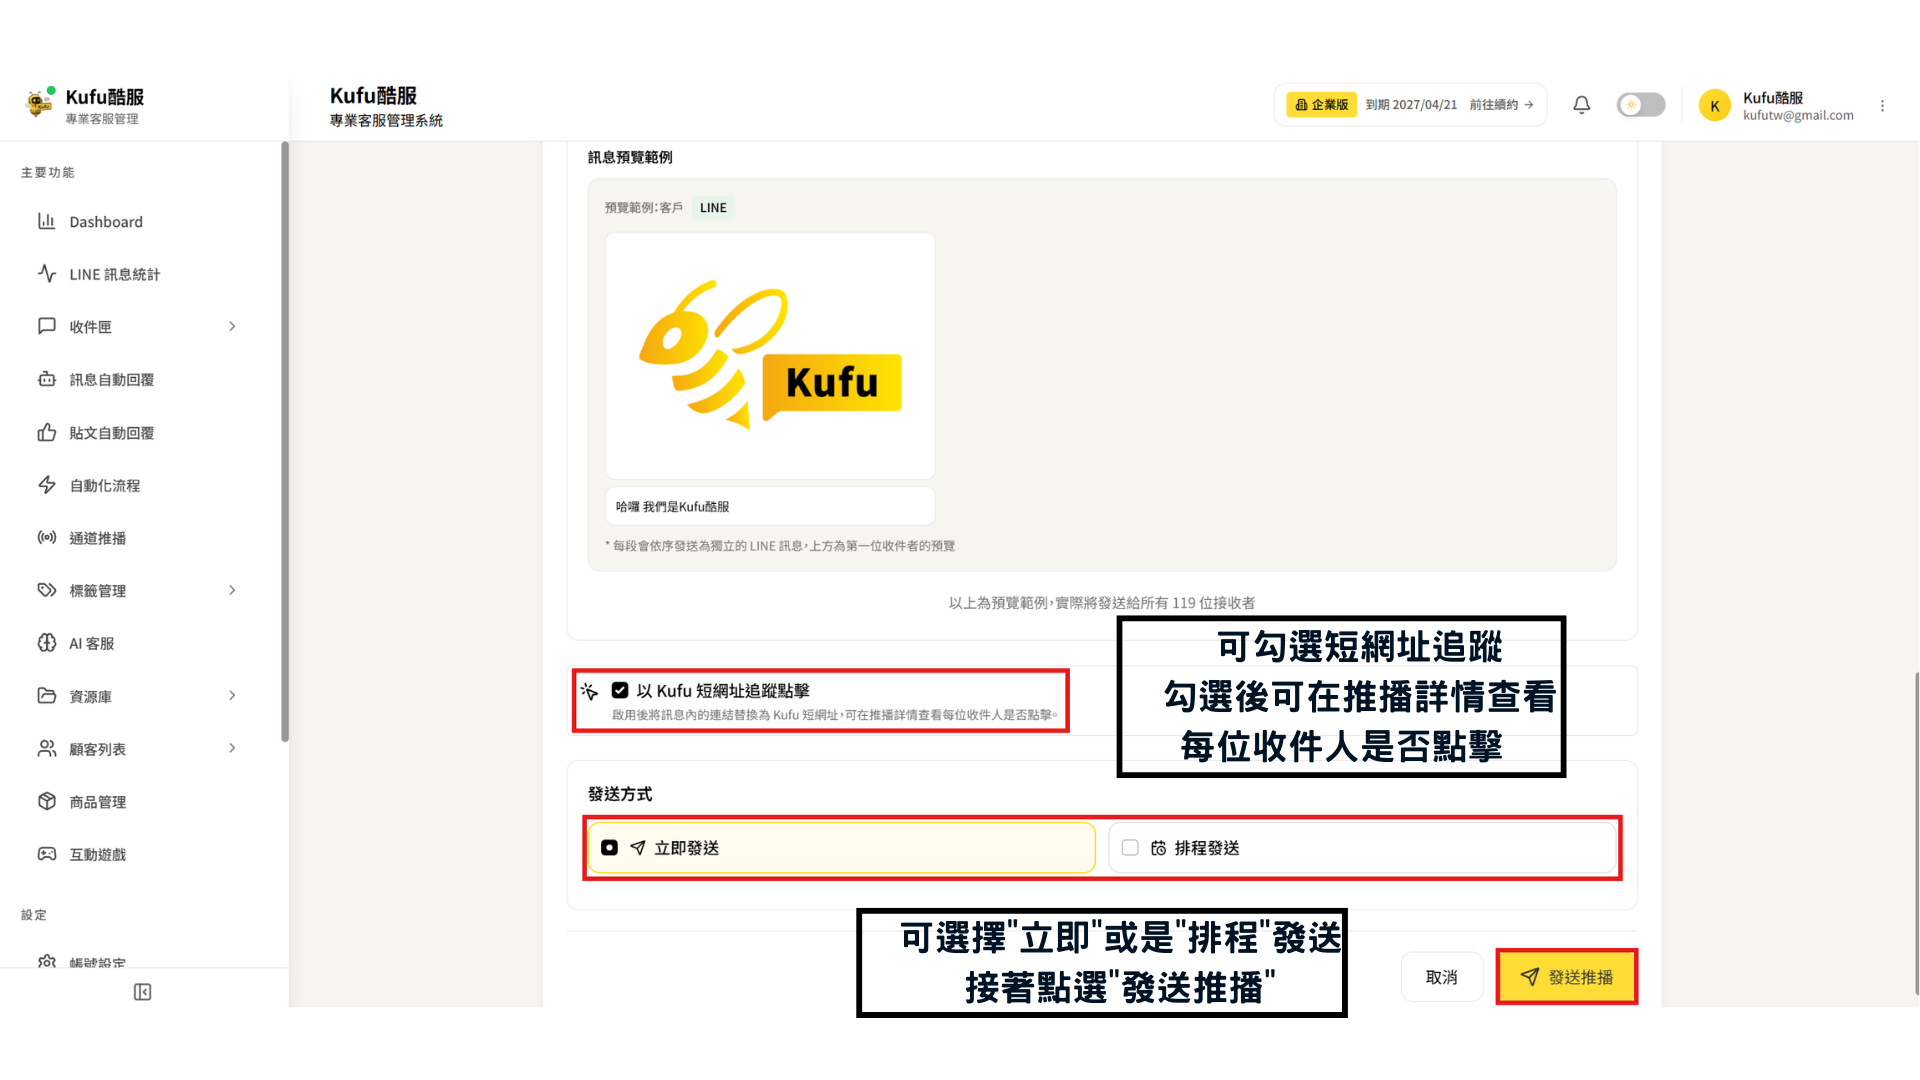Click the 訊息自動回覆 robot icon
Screen dimensions: 1920x1080
click(x=46, y=379)
